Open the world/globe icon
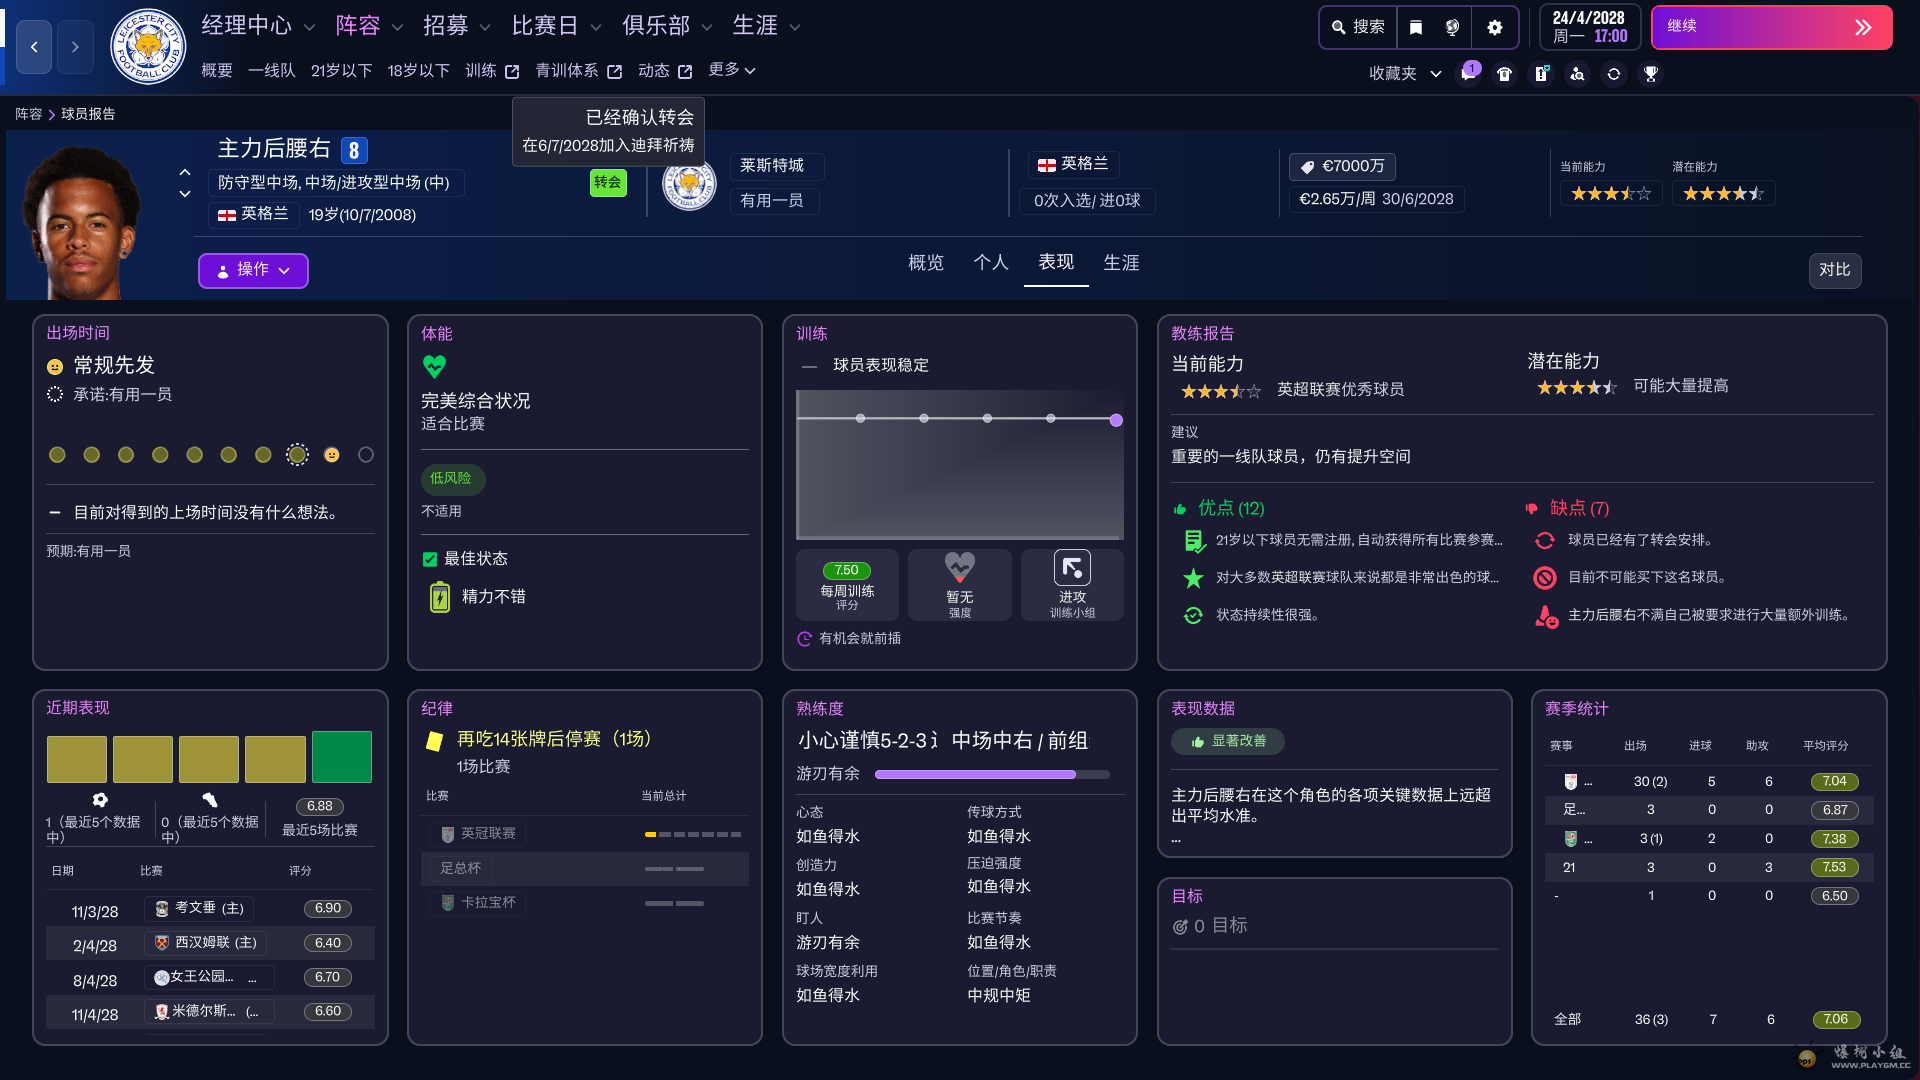Screen dimensions: 1920x1080 coord(1452,27)
